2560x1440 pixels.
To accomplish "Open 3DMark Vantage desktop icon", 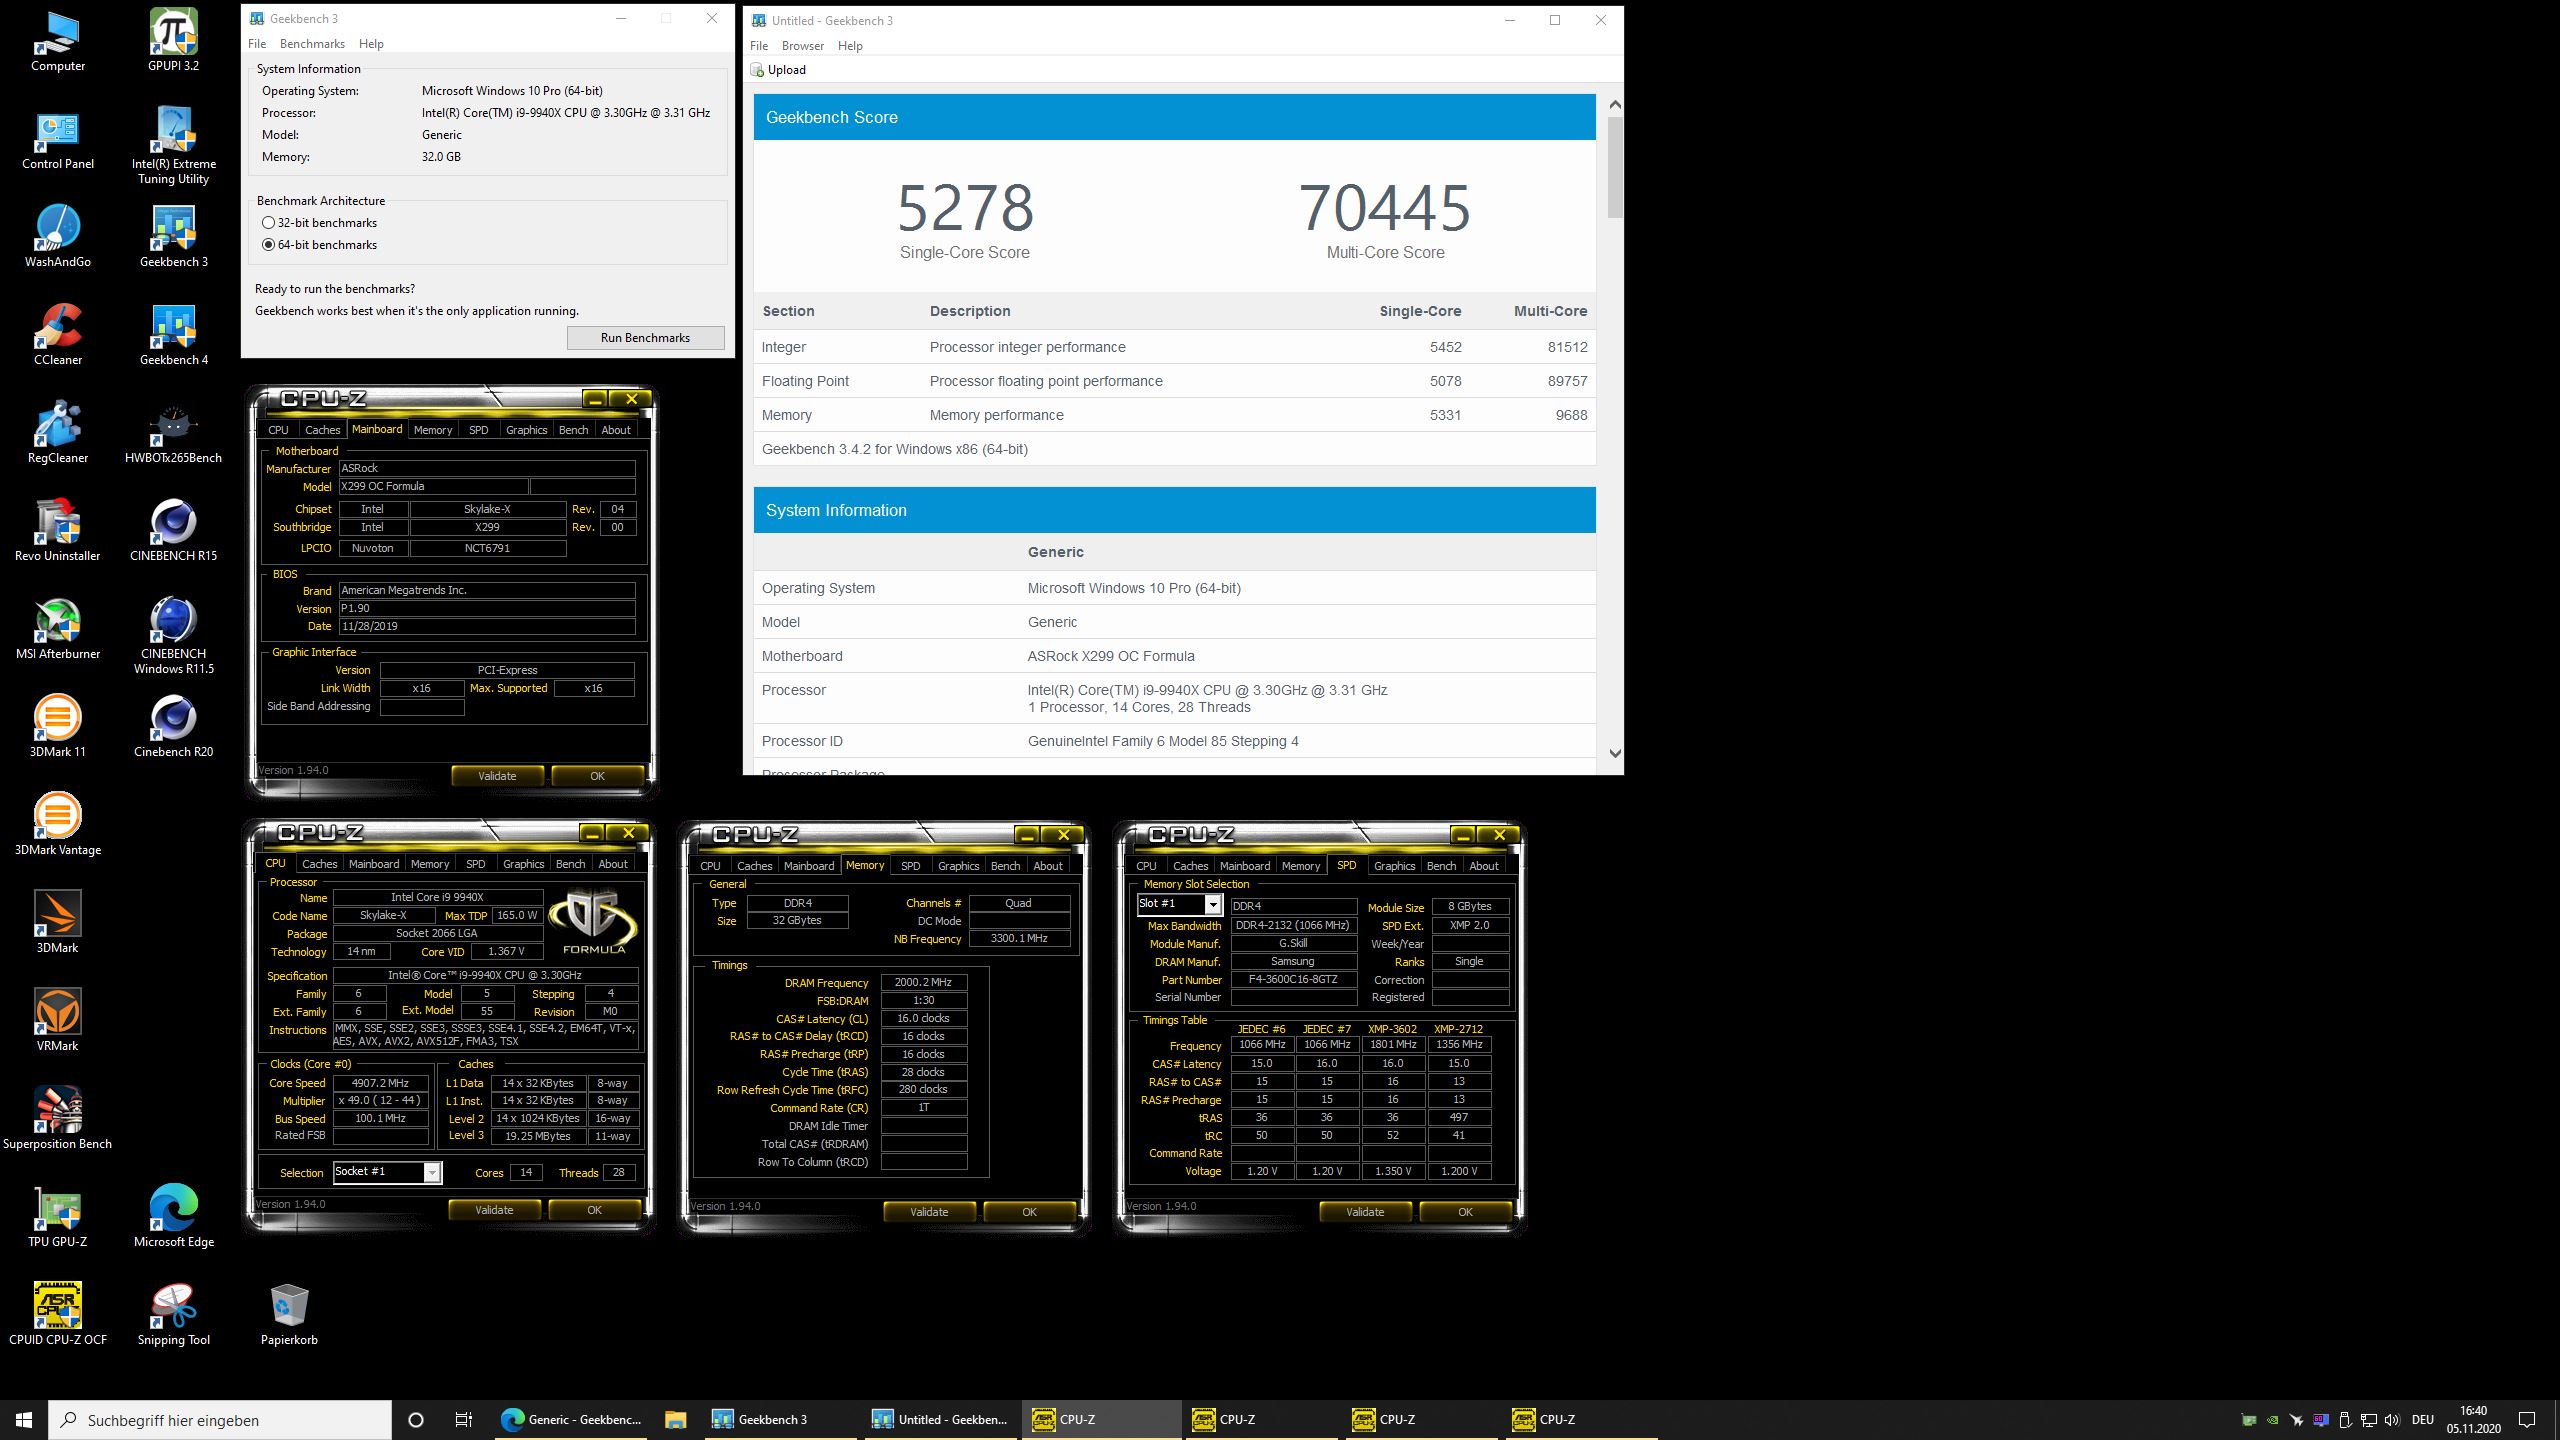I will coord(58,825).
